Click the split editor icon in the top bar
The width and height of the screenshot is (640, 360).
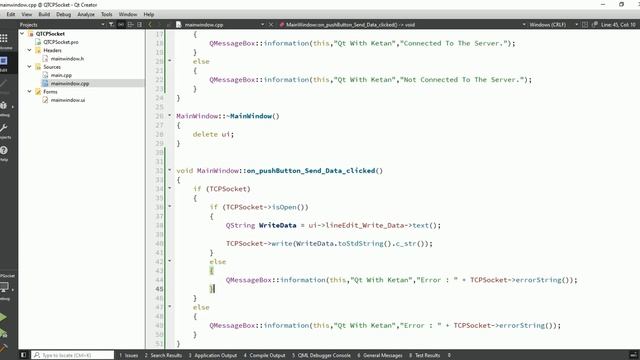point(585,24)
